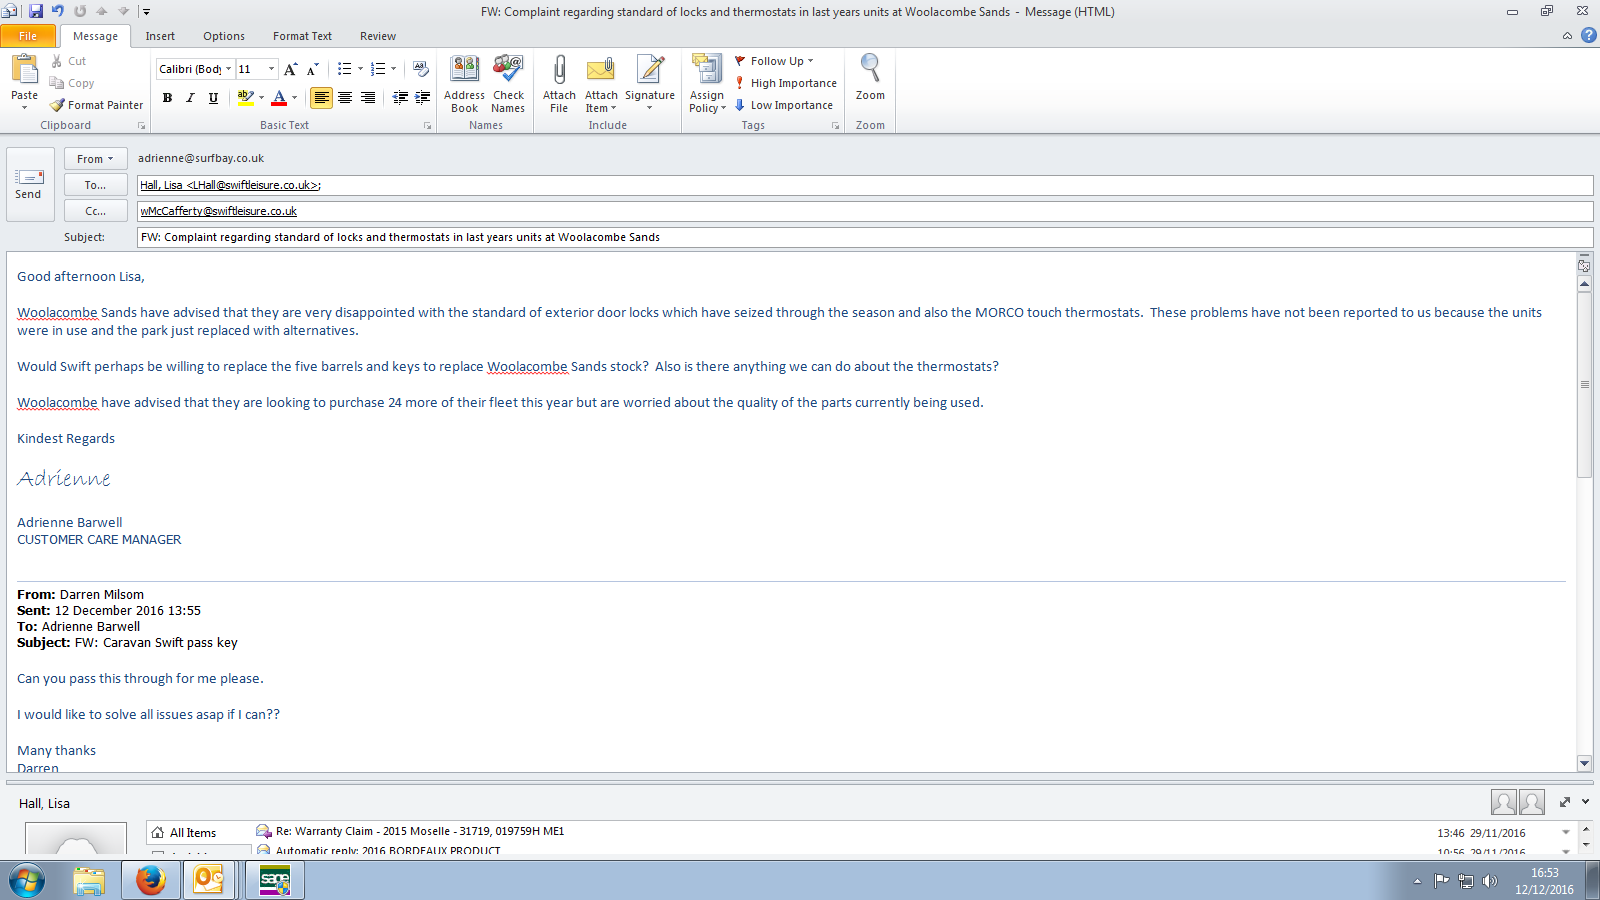Open the font color swatch
The image size is (1600, 900).
coord(279,98)
